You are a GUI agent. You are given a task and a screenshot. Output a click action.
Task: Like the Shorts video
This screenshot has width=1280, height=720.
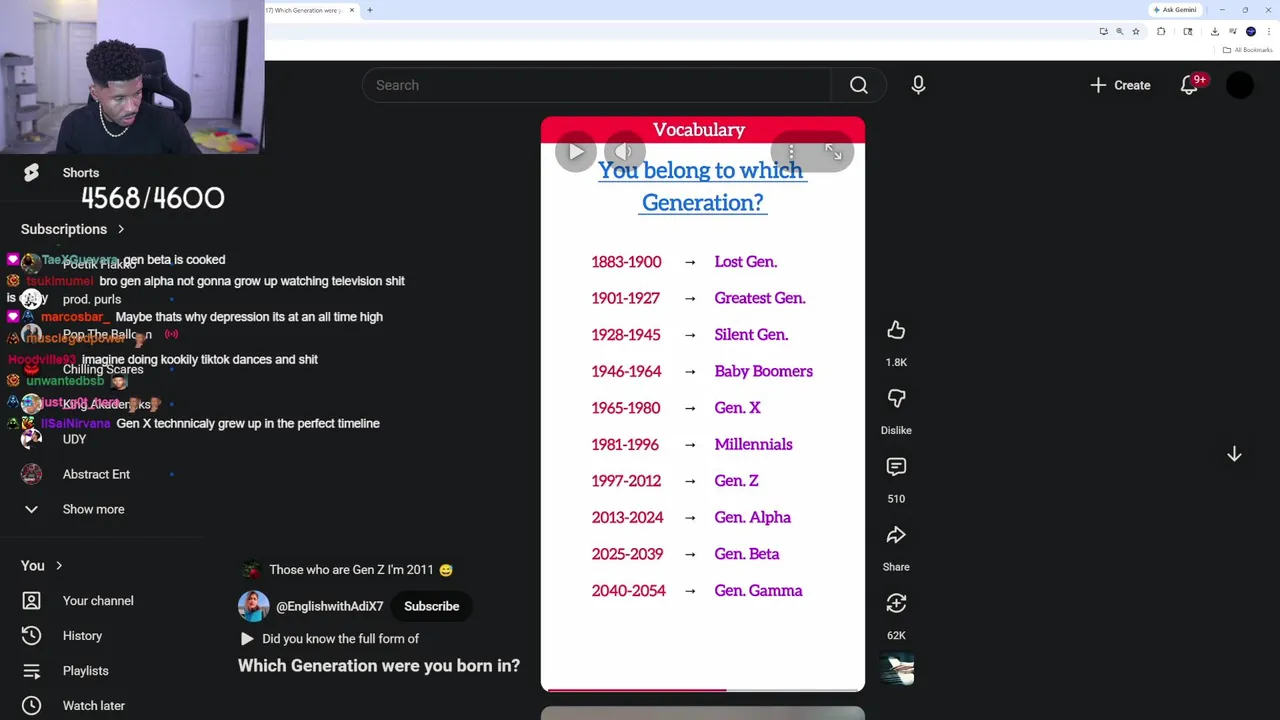(896, 330)
